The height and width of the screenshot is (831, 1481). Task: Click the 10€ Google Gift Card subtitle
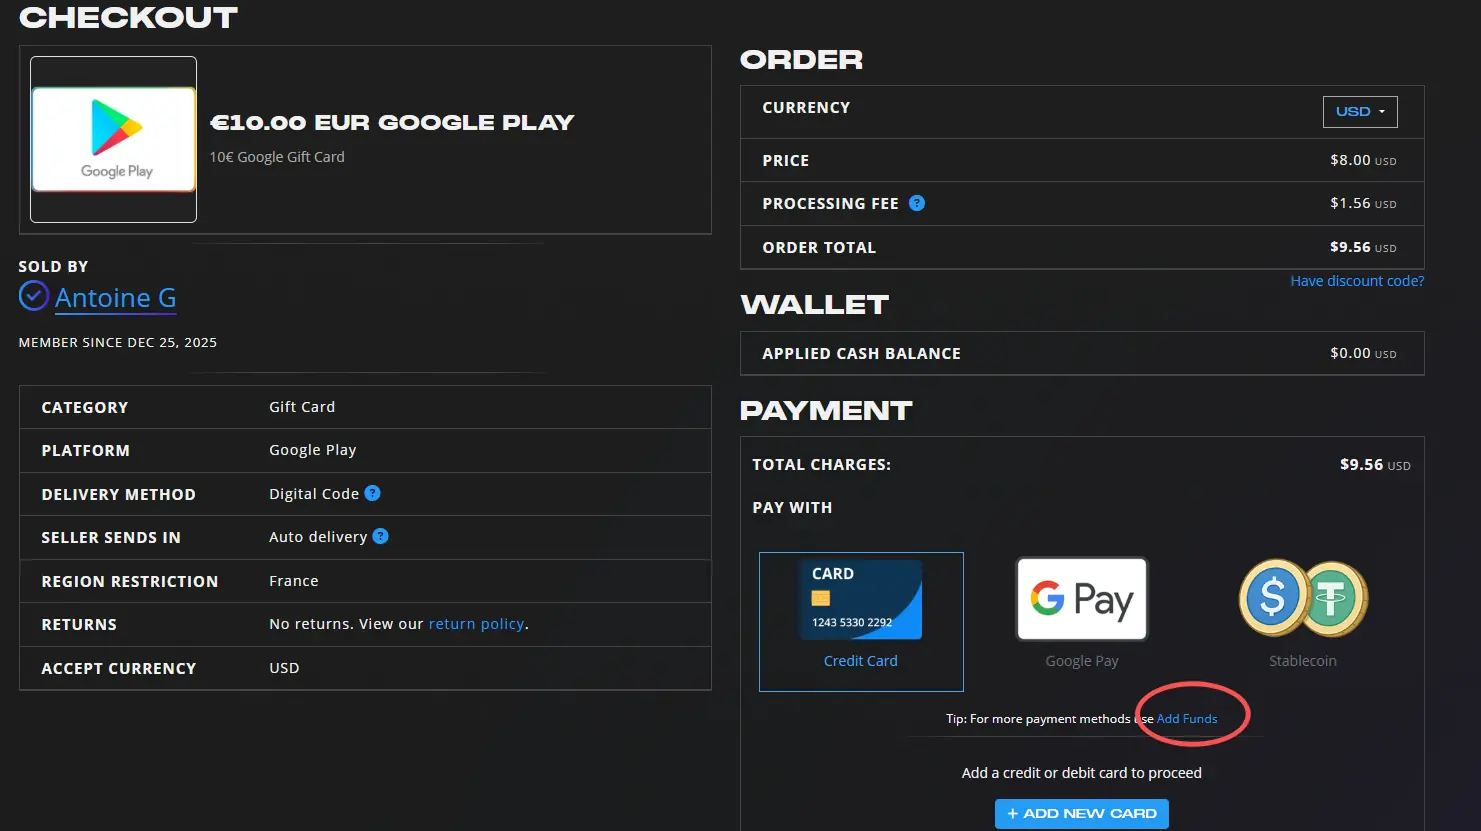point(277,157)
